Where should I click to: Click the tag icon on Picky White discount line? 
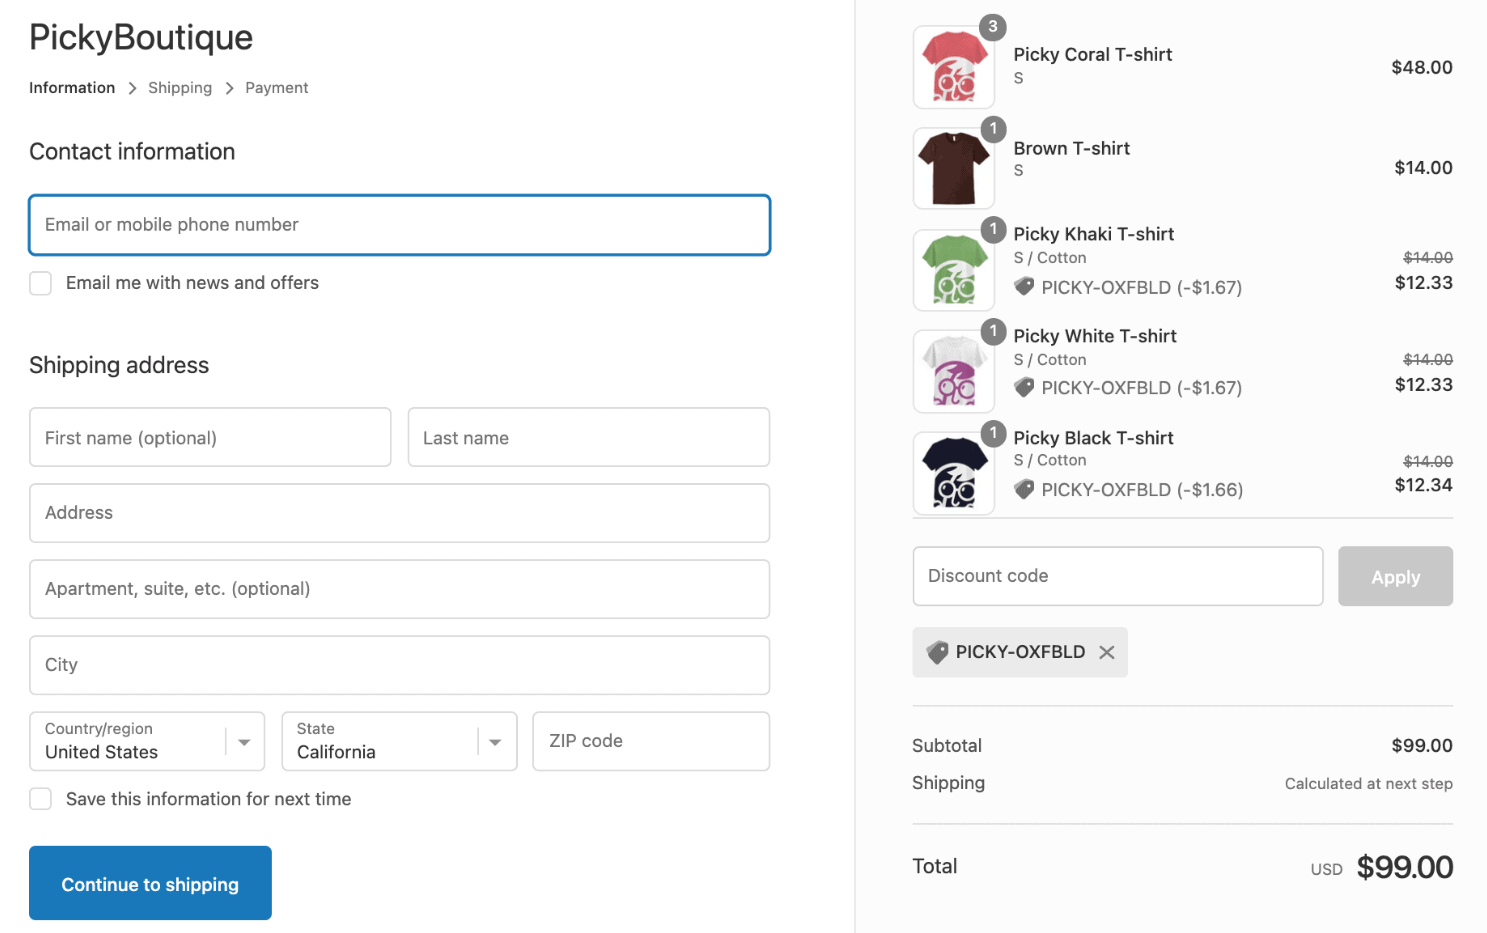pyautogui.click(x=1024, y=388)
